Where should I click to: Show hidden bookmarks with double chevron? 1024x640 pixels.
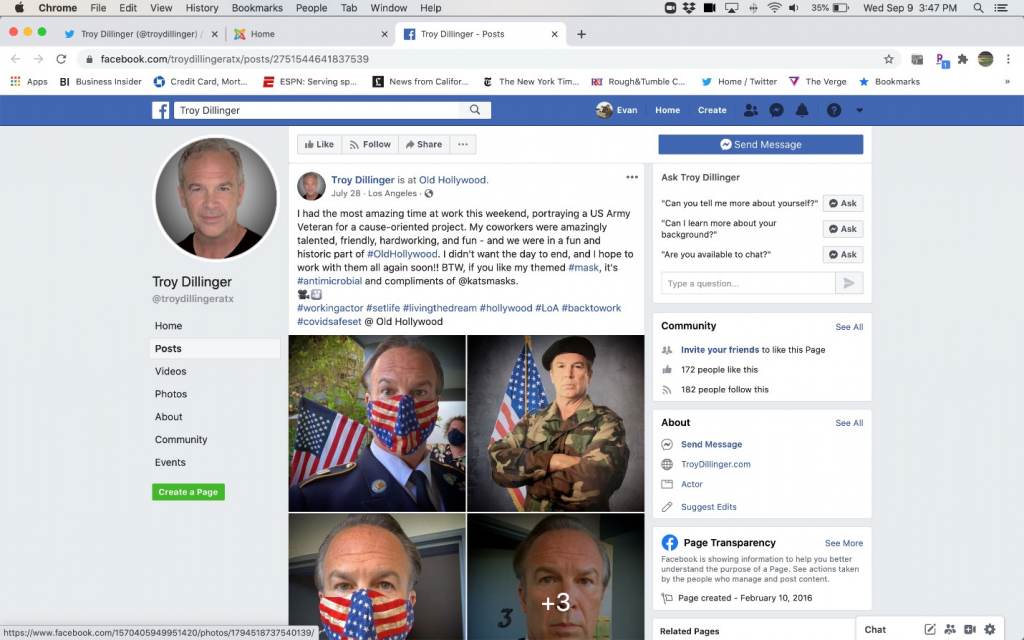pyautogui.click(x=1007, y=82)
